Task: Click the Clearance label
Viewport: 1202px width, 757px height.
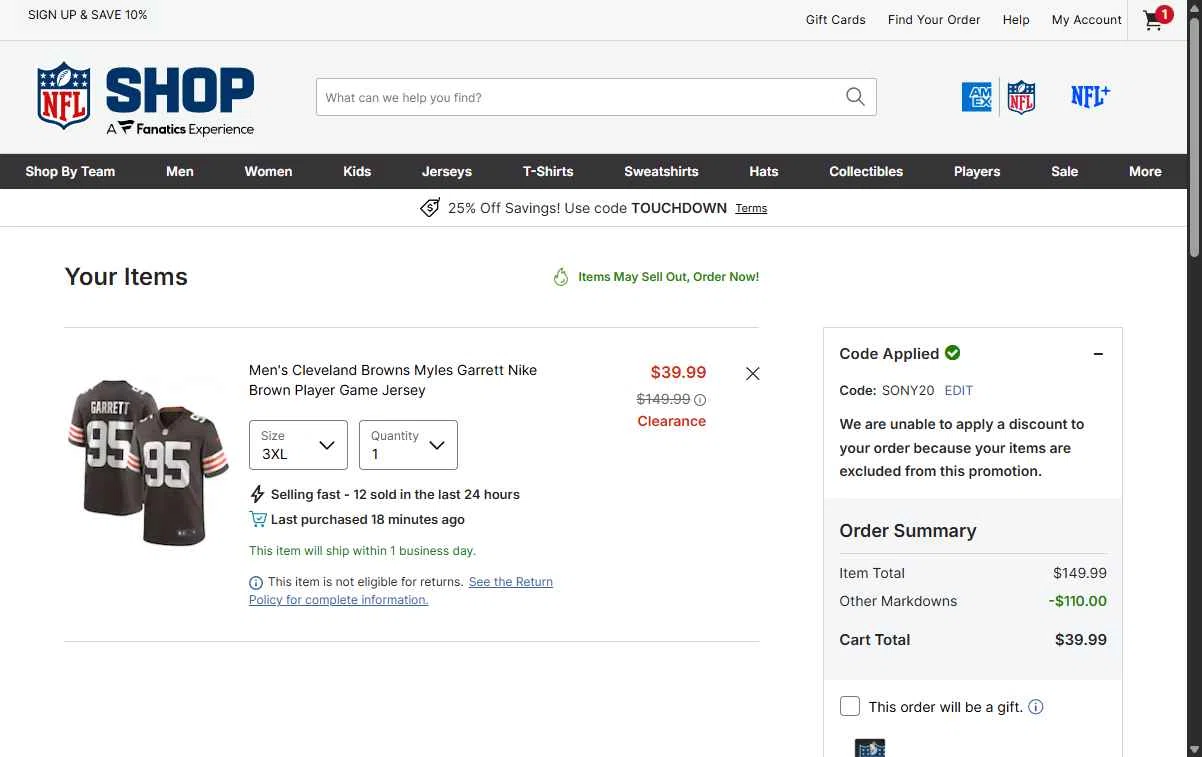Action: click(672, 421)
